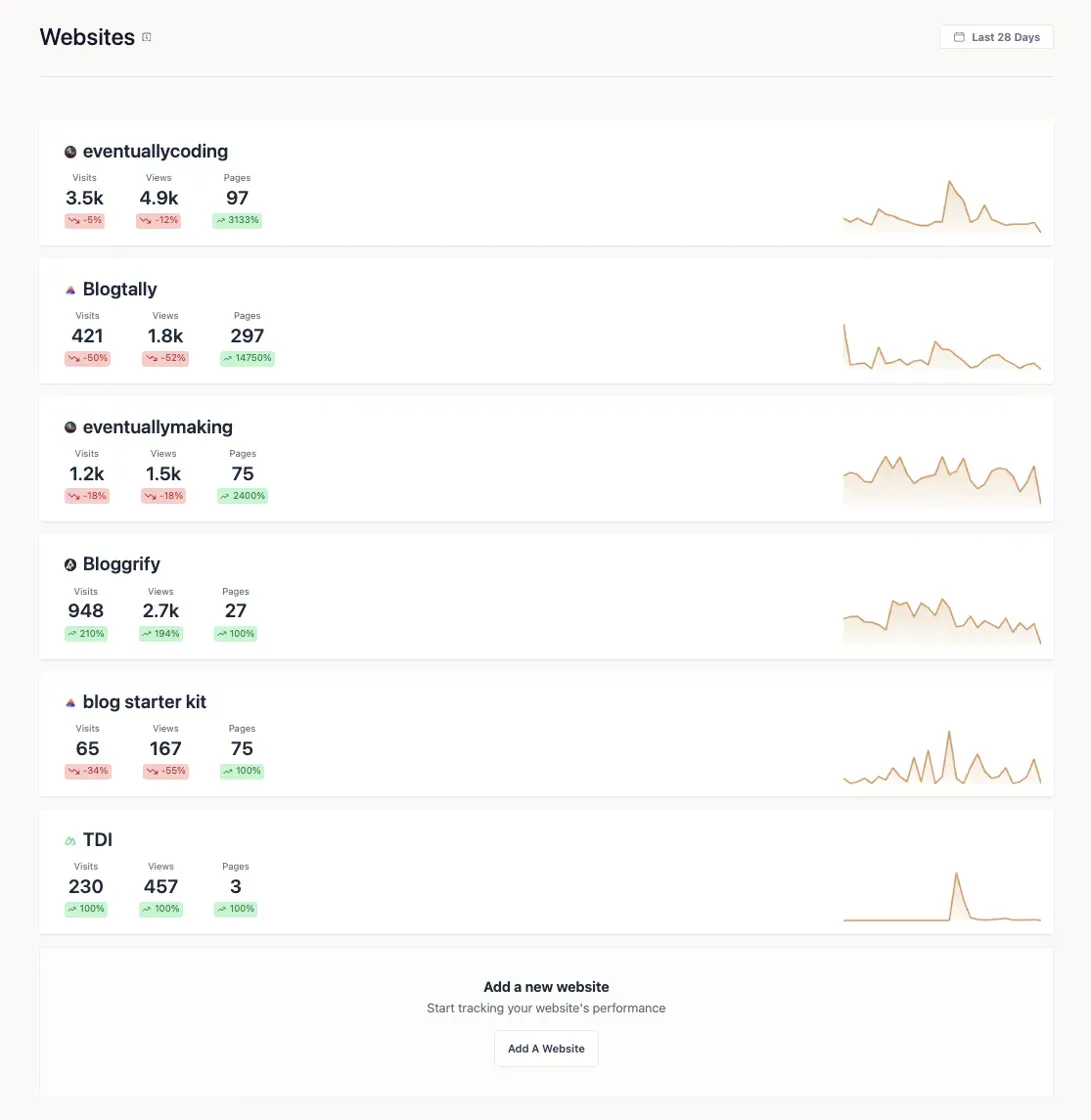
Task: Click the -5% Visits badge on eventuallycoding
Action: (x=85, y=220)
